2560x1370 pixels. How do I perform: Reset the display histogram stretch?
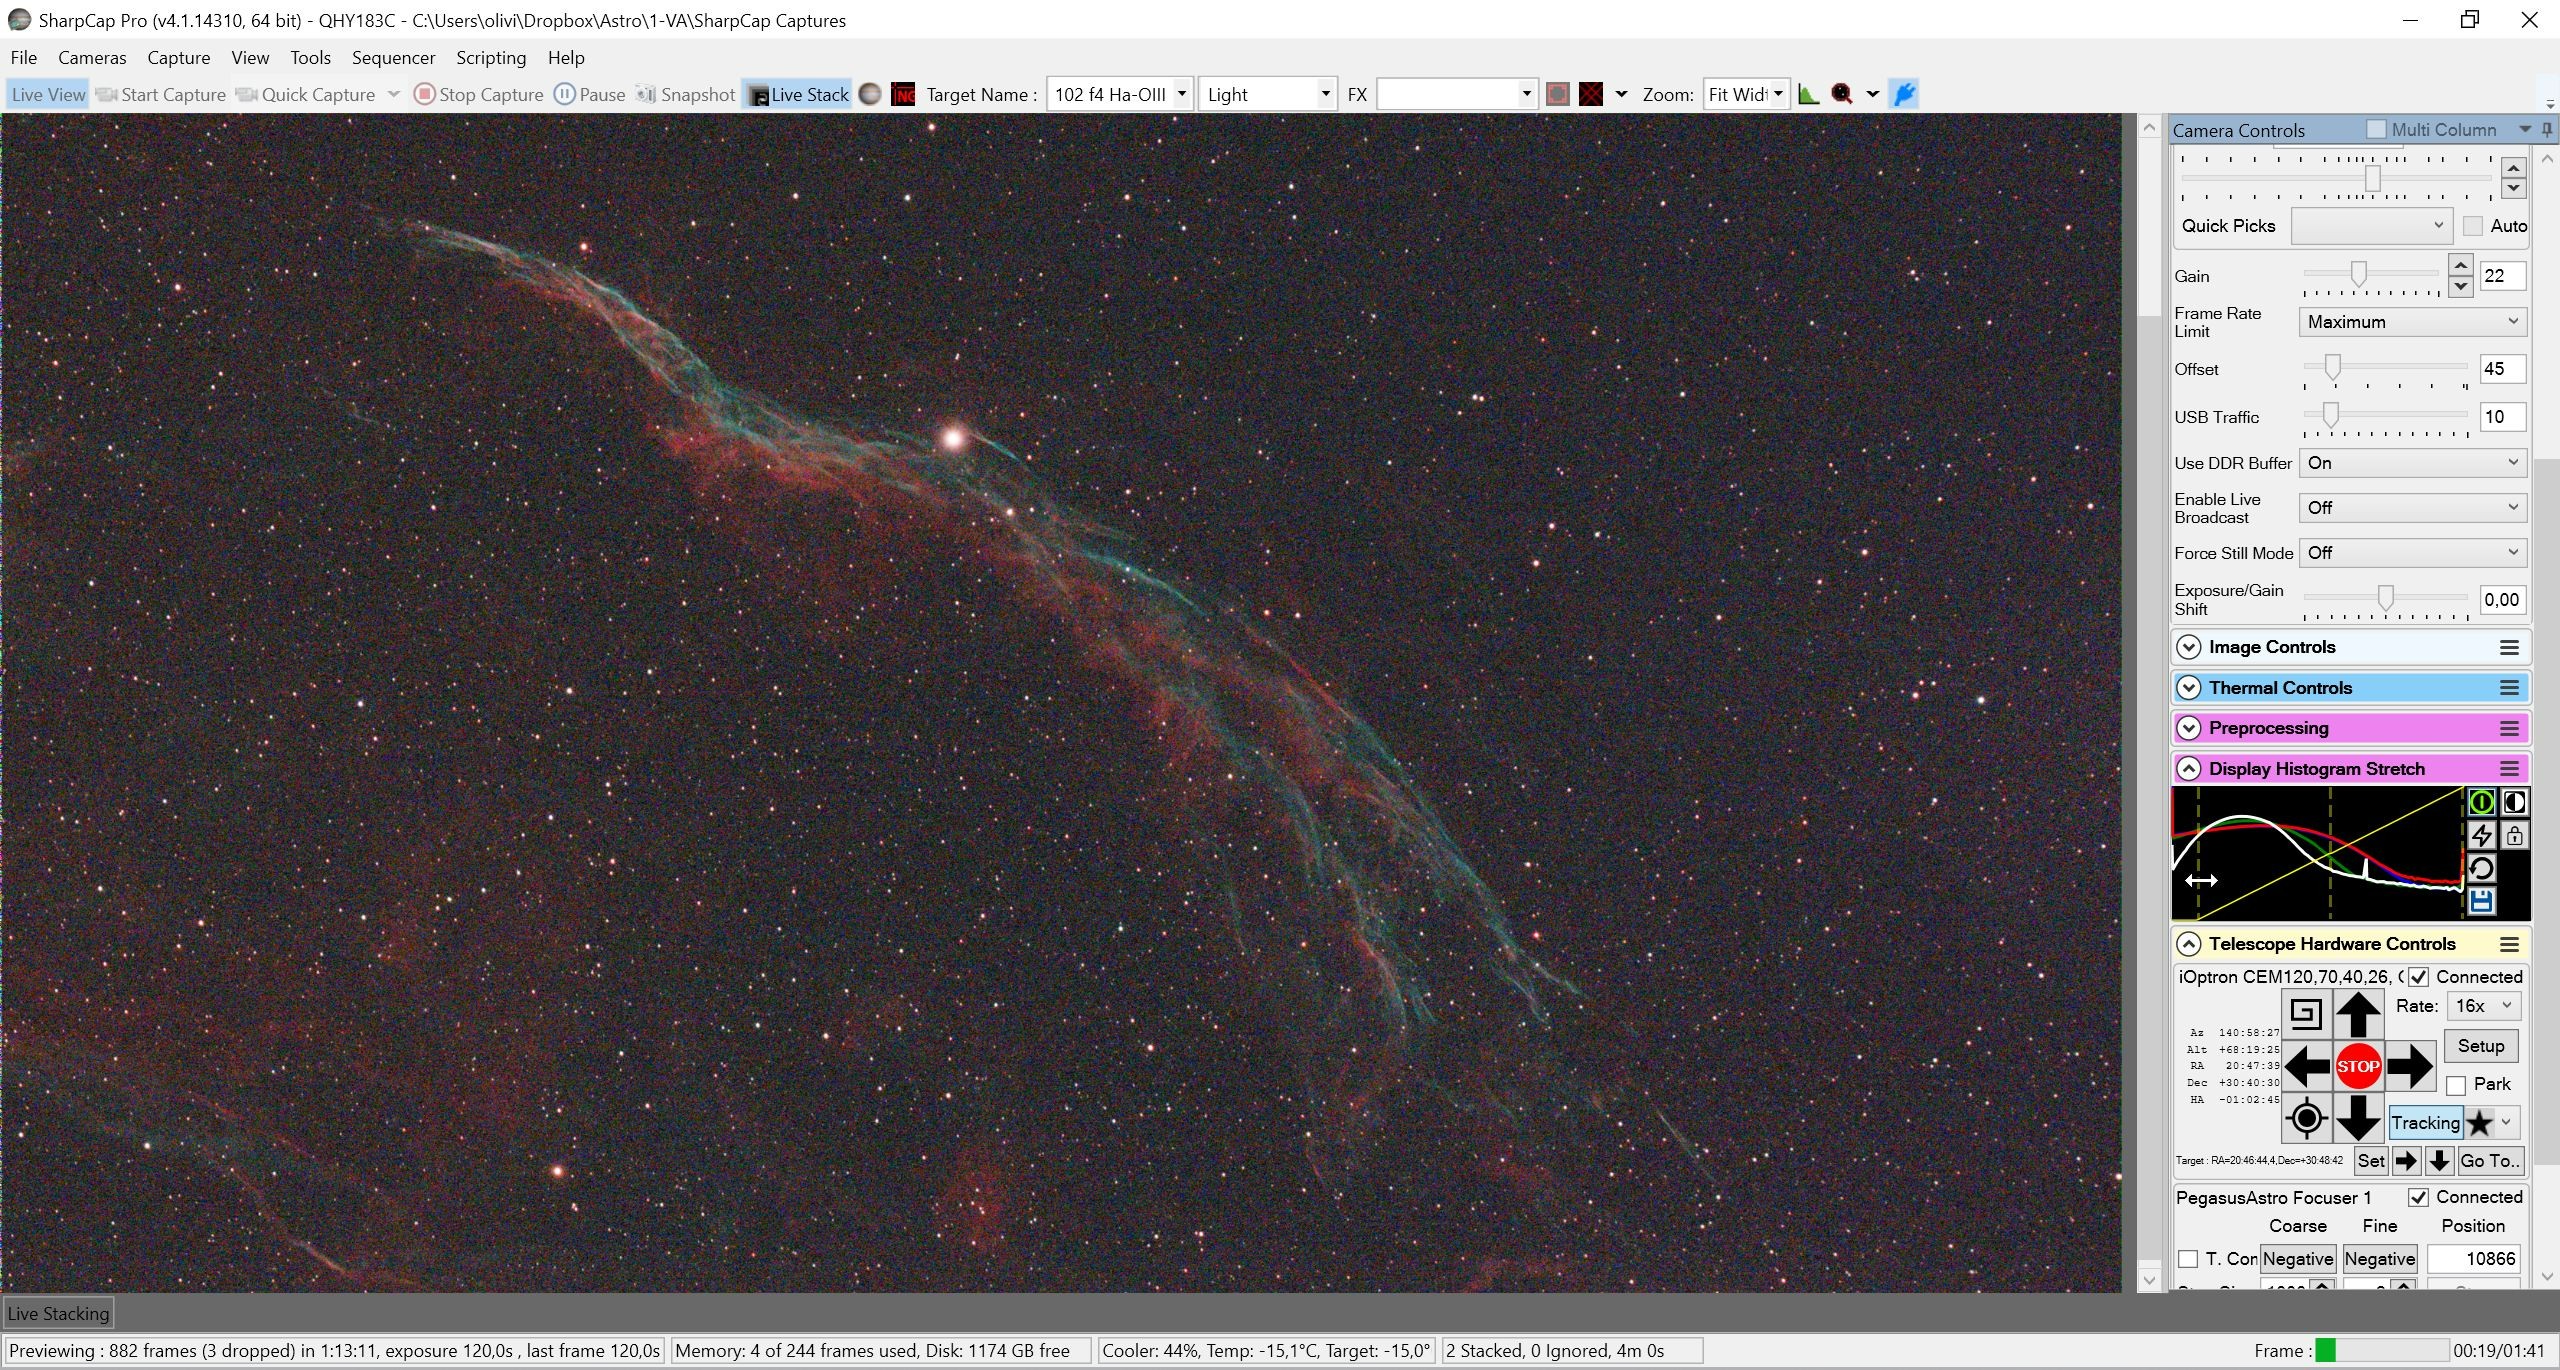2481,868
